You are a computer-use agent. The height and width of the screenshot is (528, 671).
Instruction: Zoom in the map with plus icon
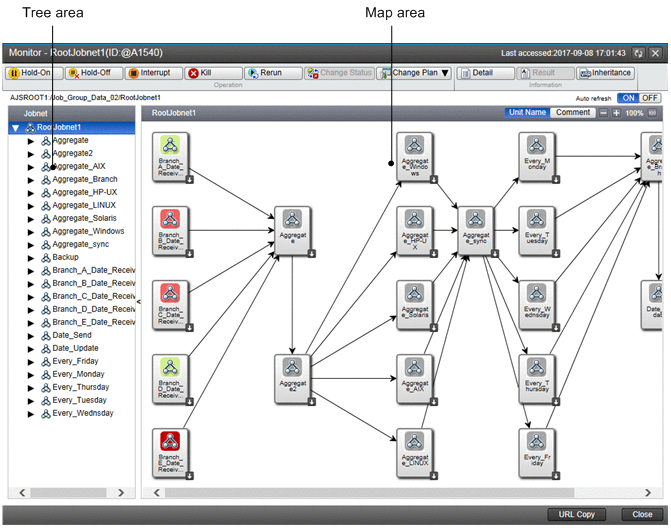pos(616,113)
